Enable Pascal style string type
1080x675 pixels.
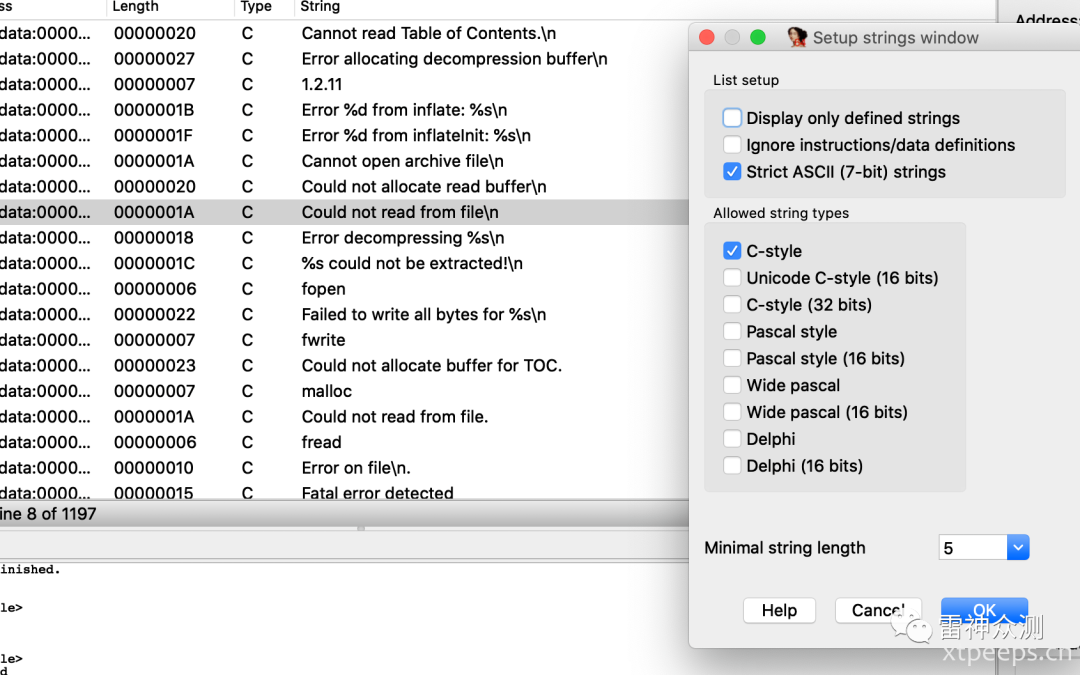[x=732, y=331]
